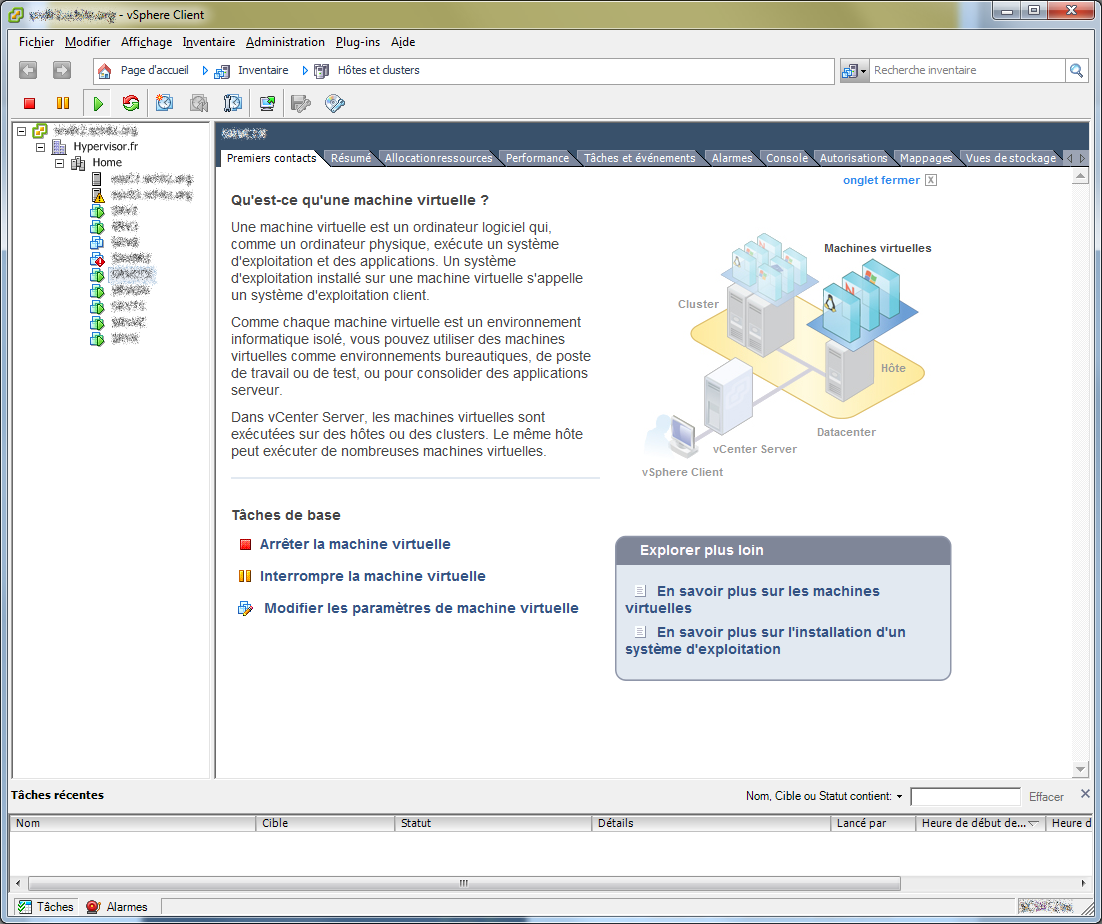This screenshot has height=924, width=1102.
Task: Open the Fichier menu
Action: pyautogui.click(x=37, y=42)
